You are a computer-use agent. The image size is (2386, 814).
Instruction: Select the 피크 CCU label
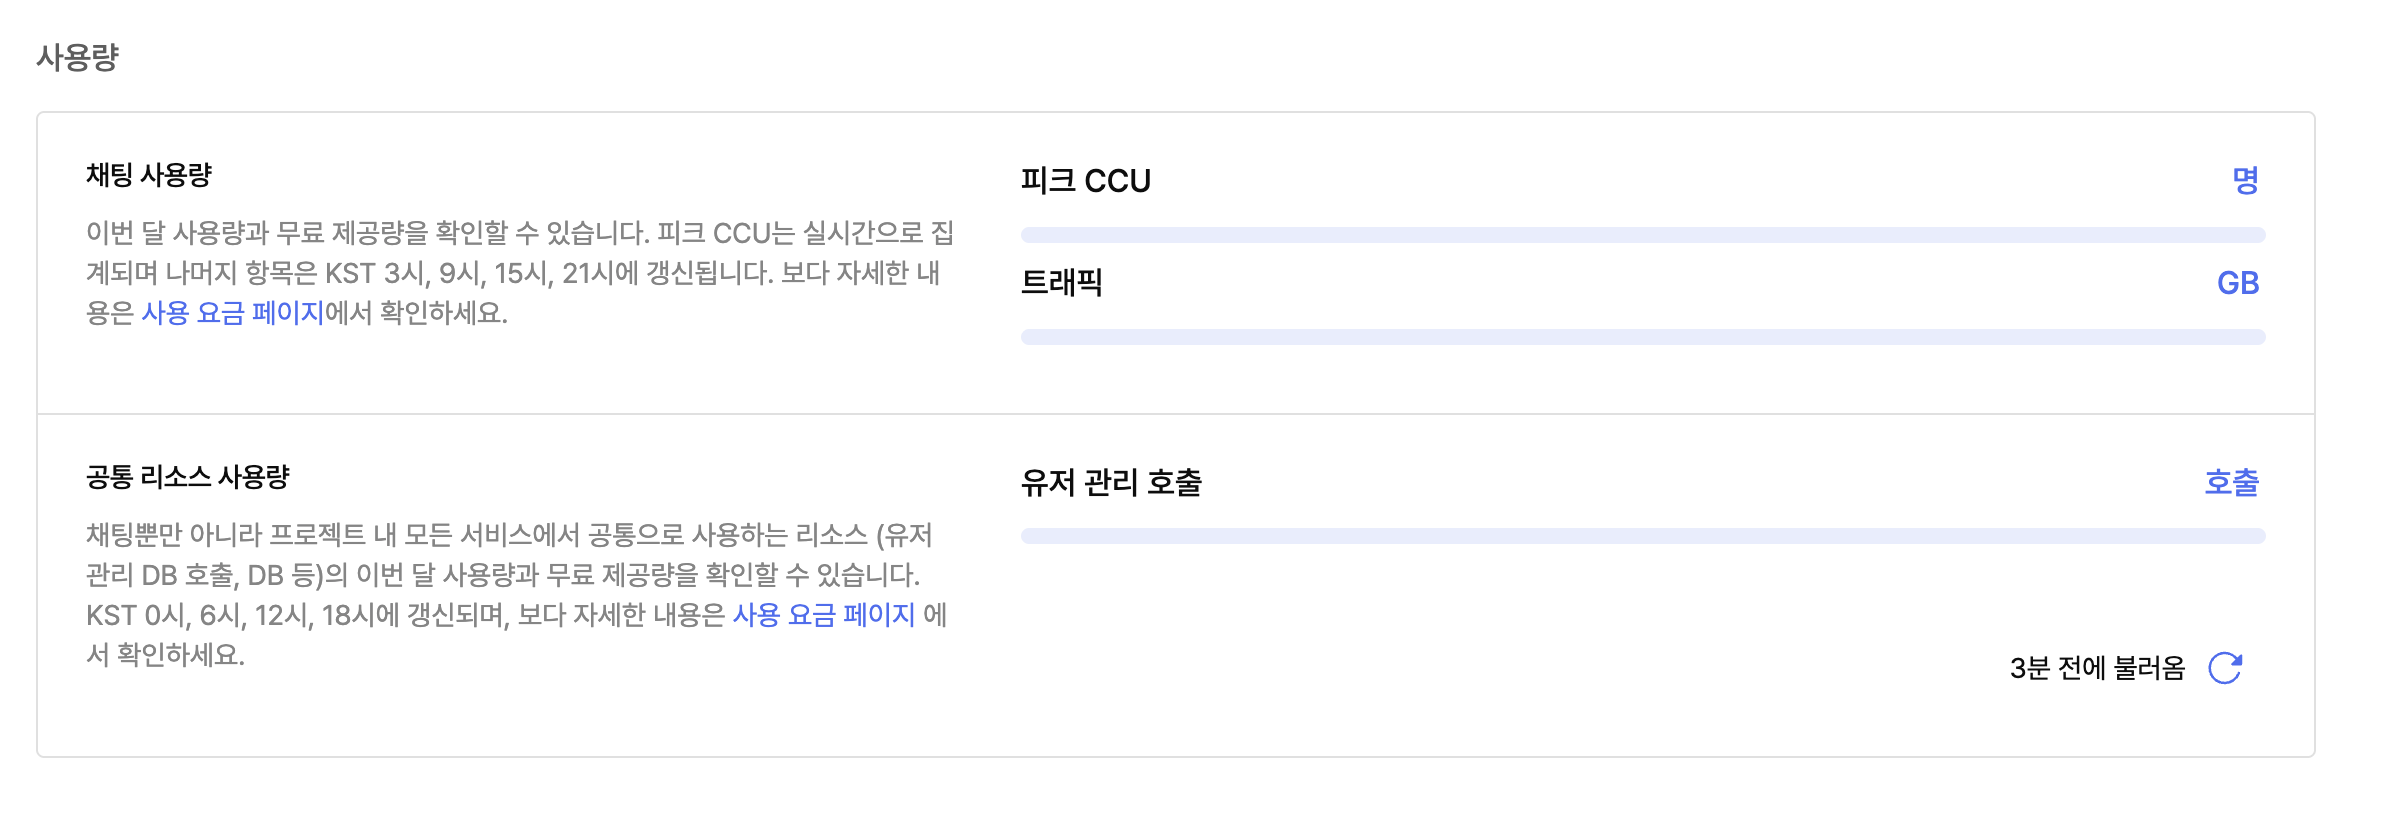pos(1085,181)
